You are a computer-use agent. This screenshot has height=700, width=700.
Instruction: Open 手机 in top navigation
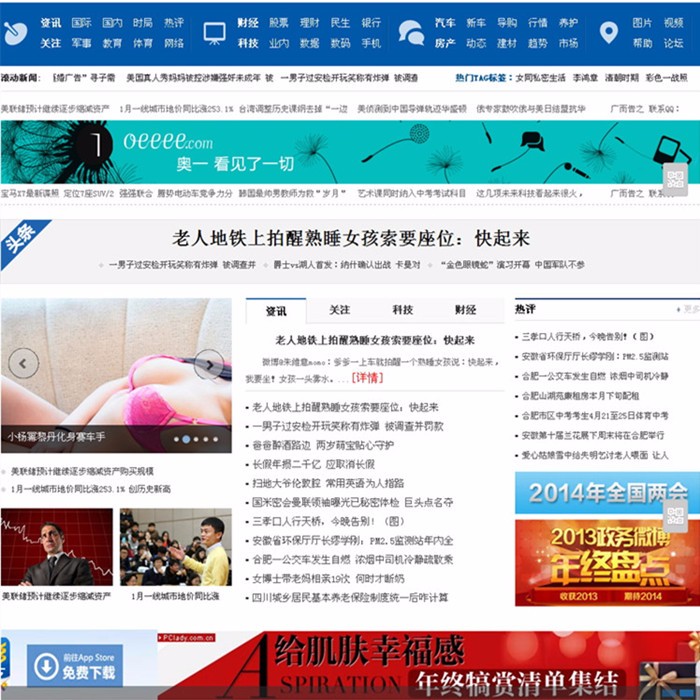click(371, 43)
